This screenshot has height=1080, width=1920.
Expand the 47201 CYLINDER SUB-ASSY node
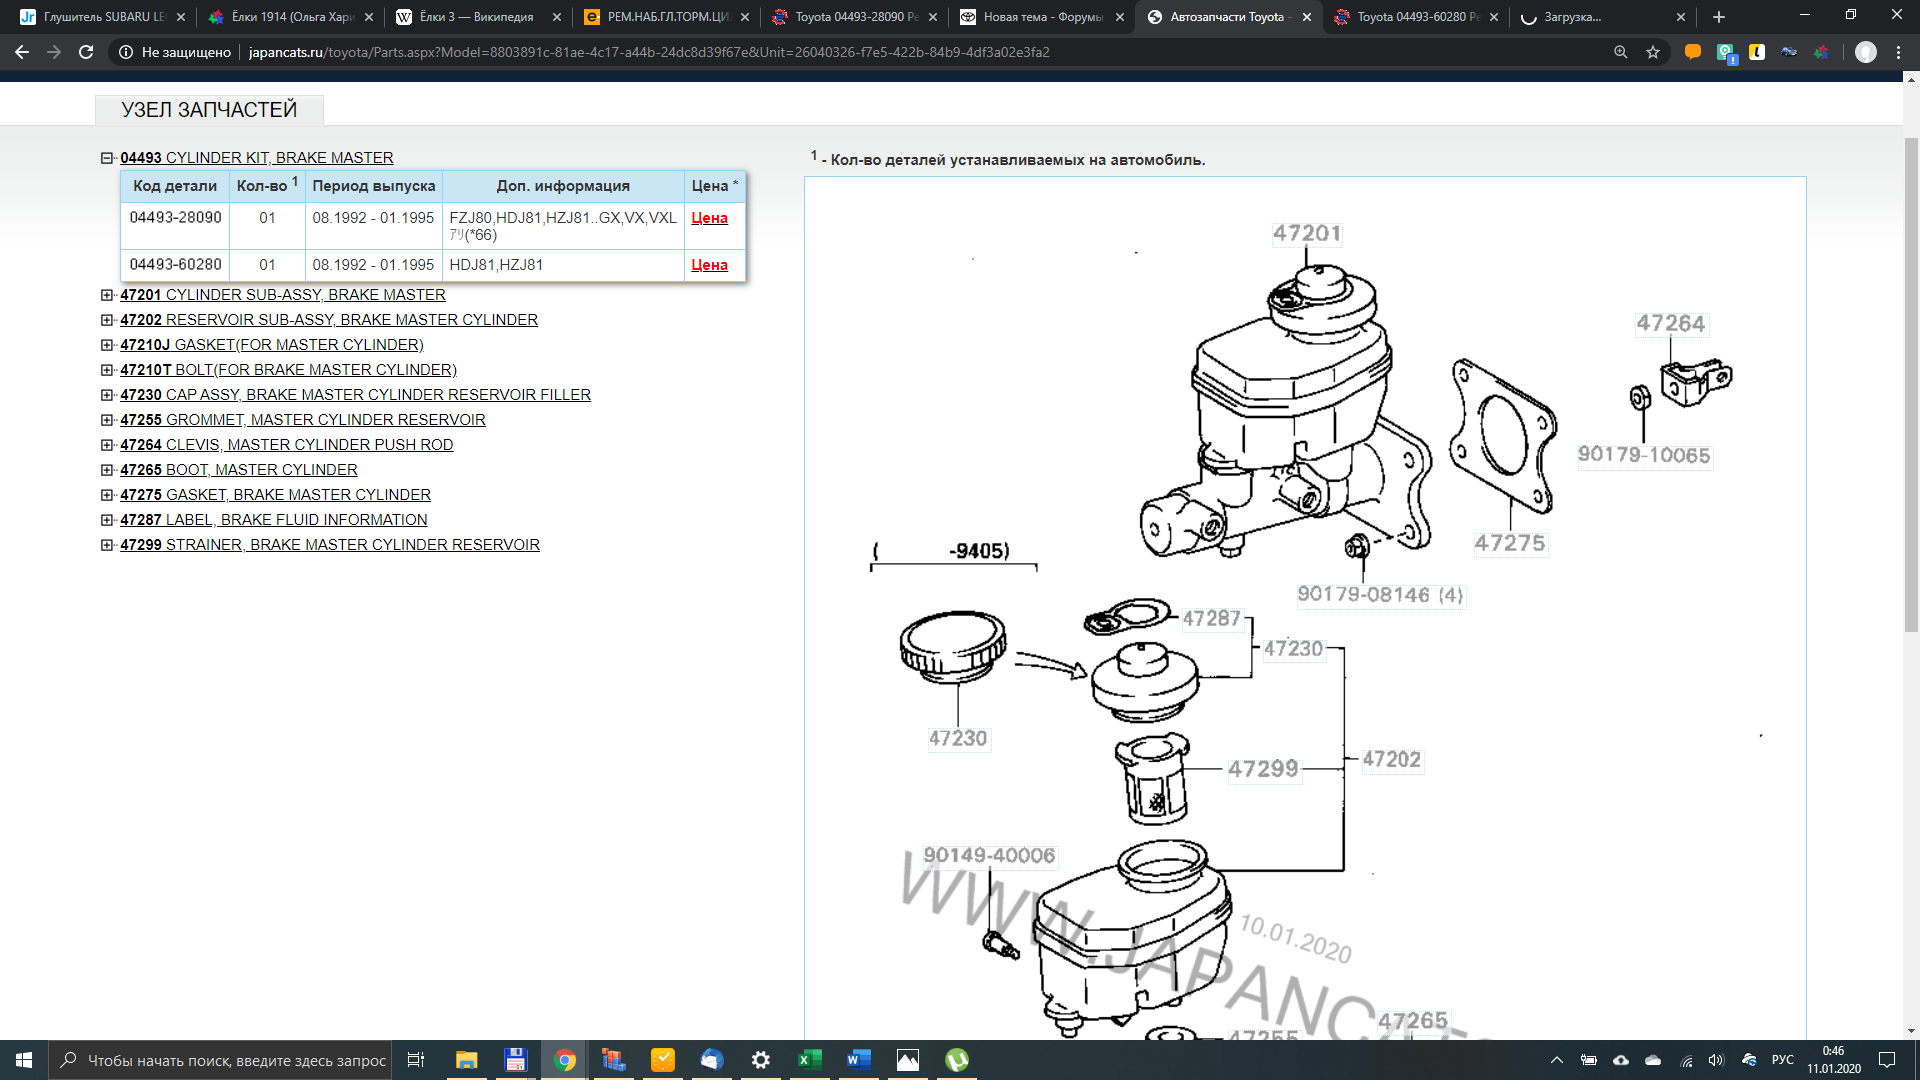107,295
